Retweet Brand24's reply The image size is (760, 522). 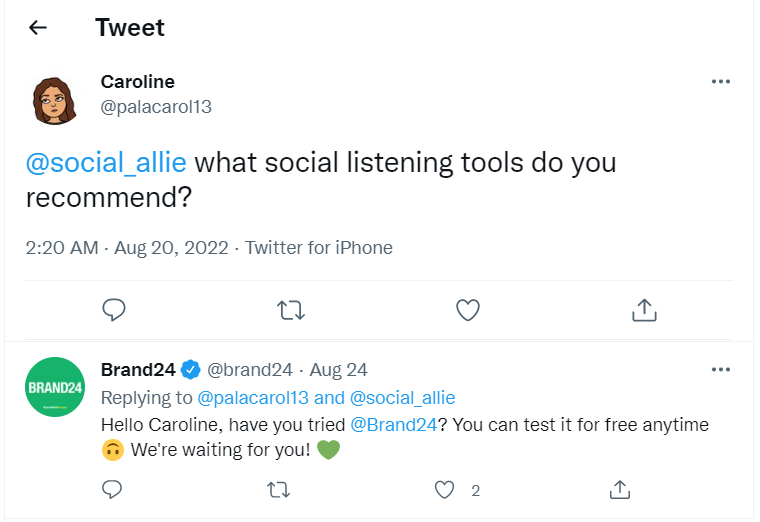click(x=280, y=489)
